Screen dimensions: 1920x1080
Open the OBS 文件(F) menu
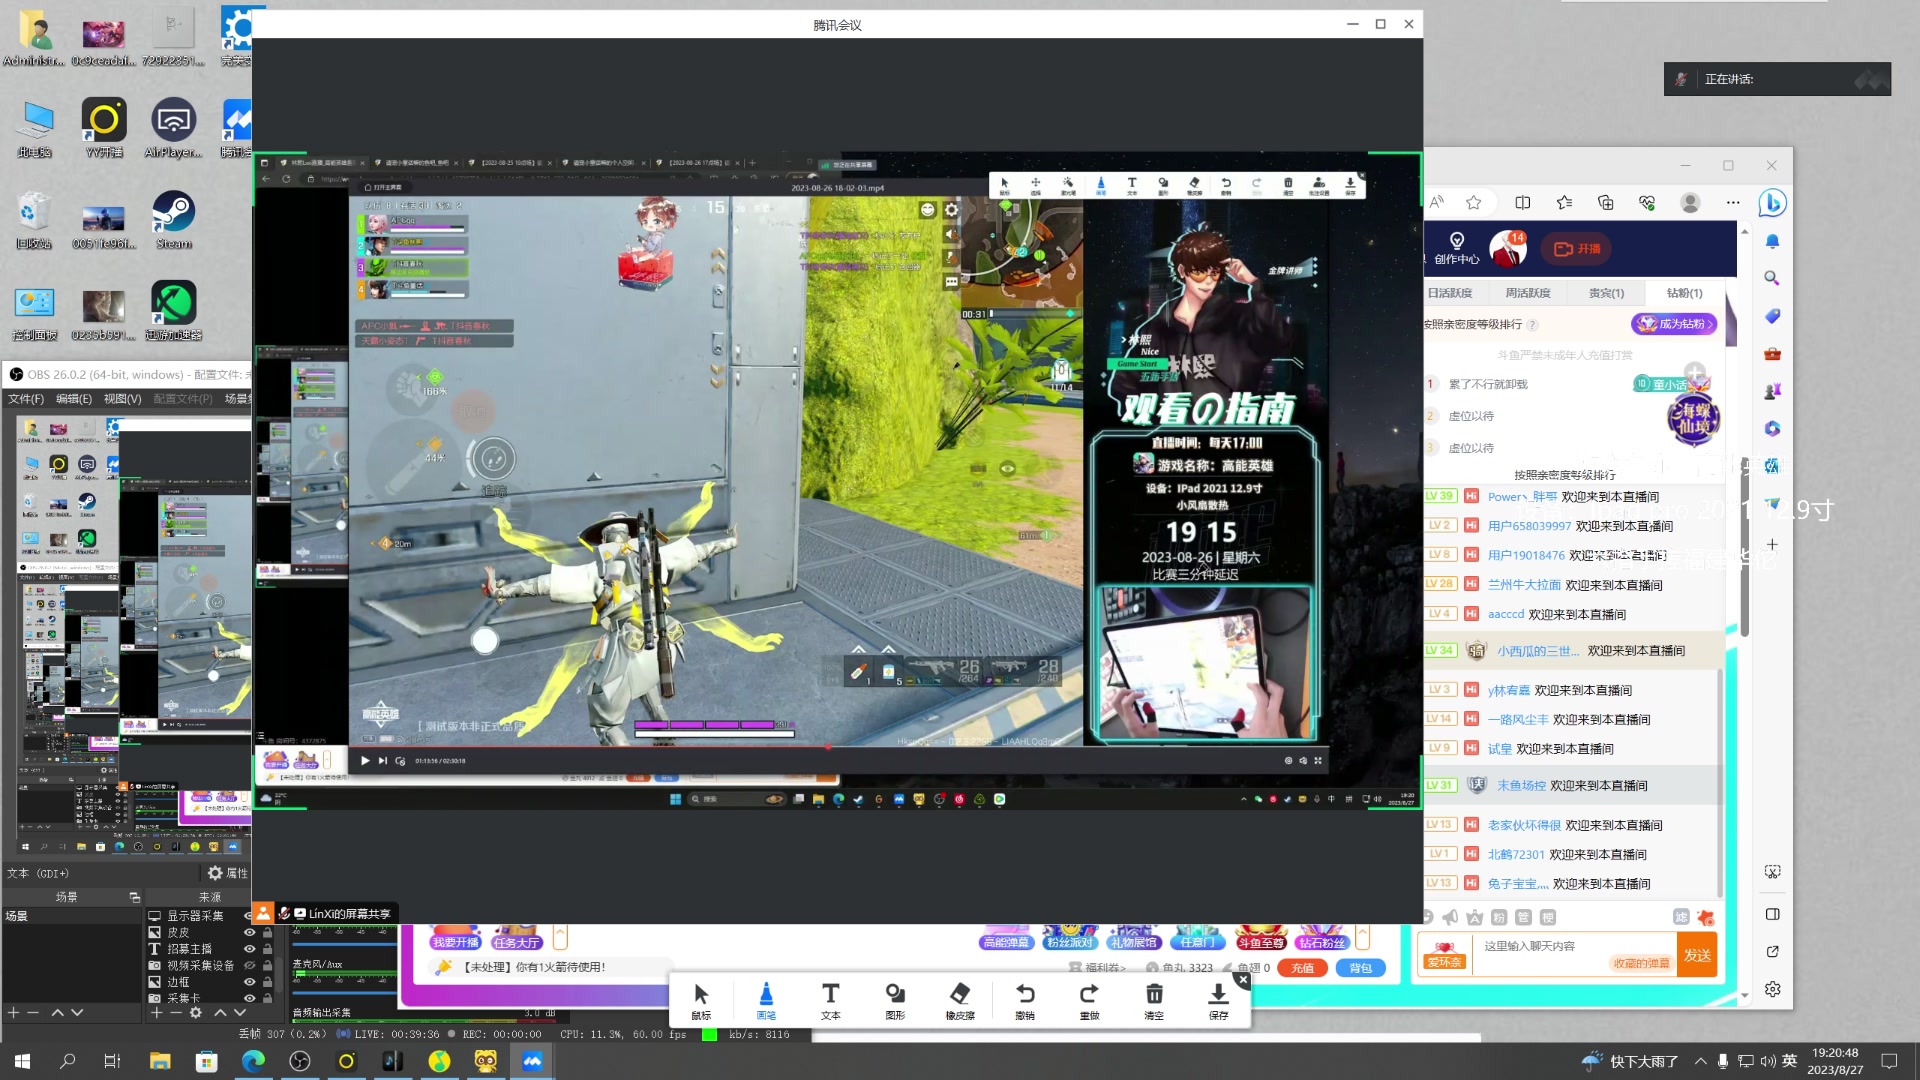[26, 398]
